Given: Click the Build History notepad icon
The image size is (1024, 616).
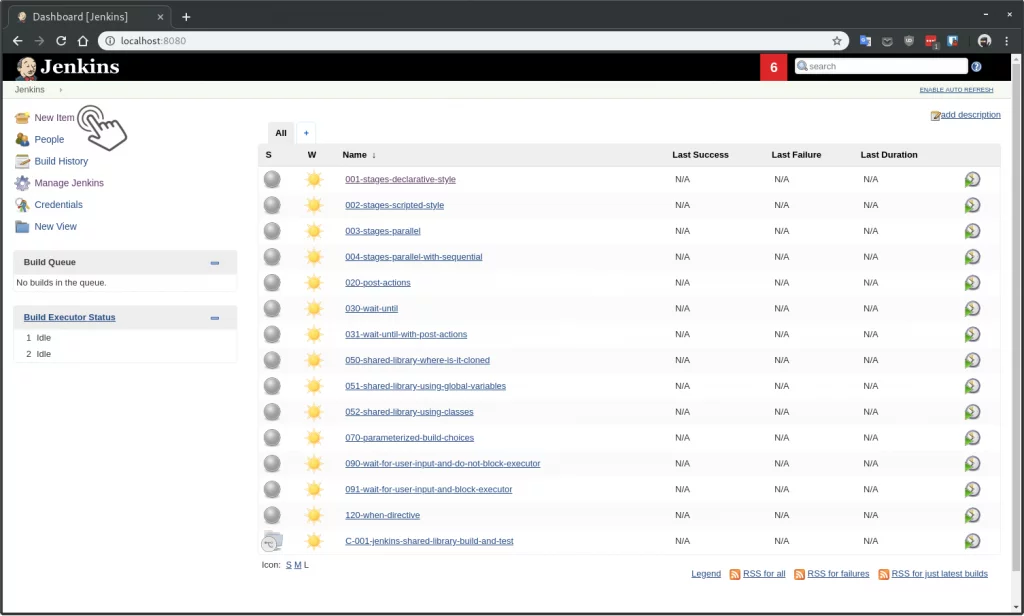Looking at the screenshot, I should coord(22,161).
